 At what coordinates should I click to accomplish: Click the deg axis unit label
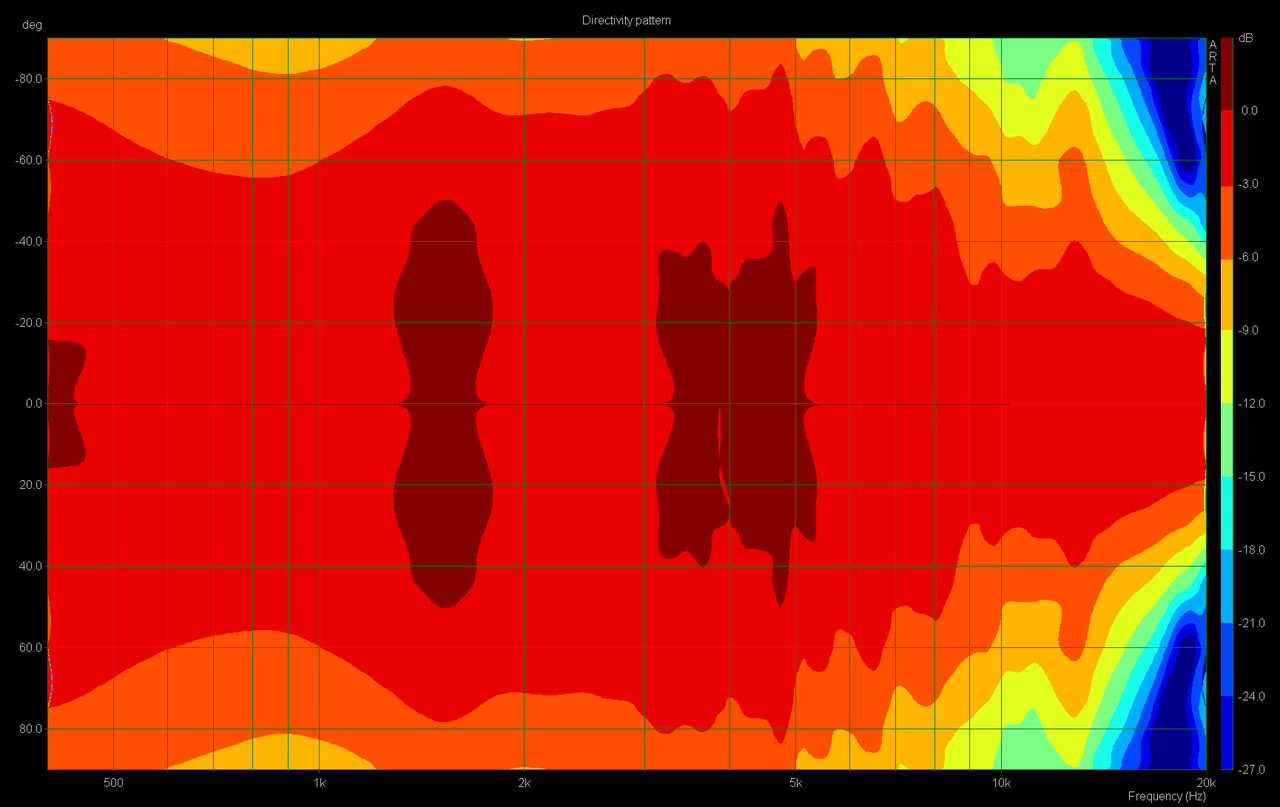click(31, 25)
